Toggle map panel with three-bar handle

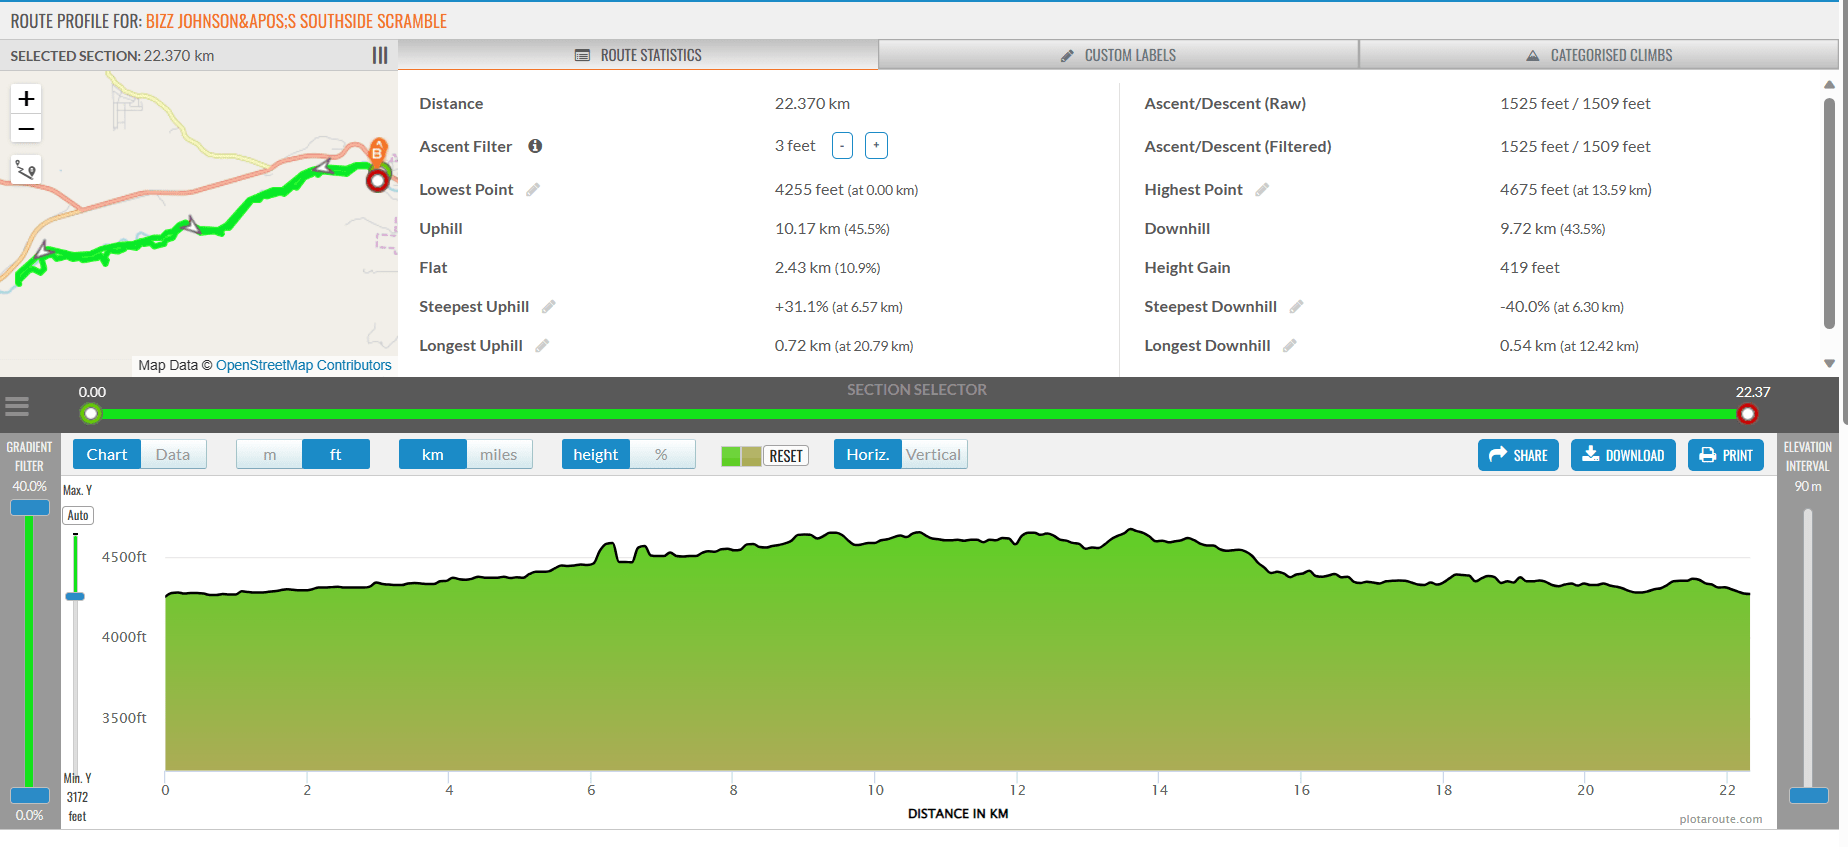tap(380, 56)
